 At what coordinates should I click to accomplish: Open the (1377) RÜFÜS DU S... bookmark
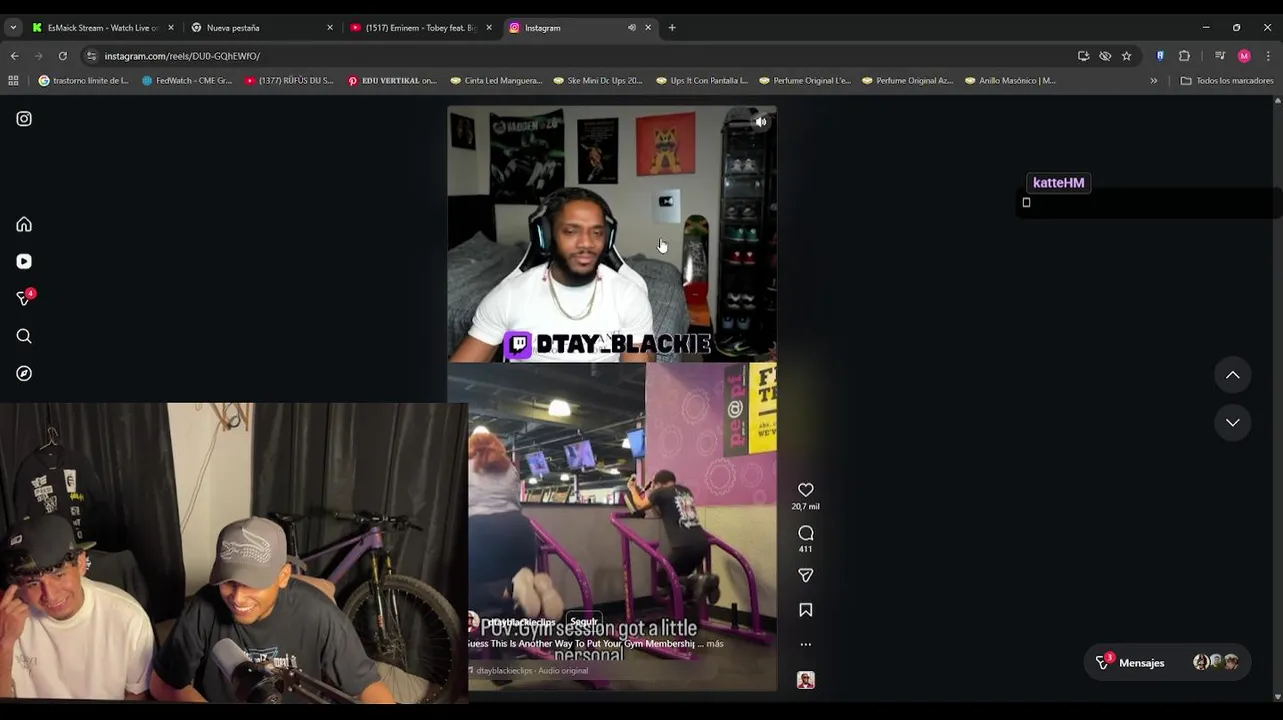pyautogui.click(x=290, y=81)
